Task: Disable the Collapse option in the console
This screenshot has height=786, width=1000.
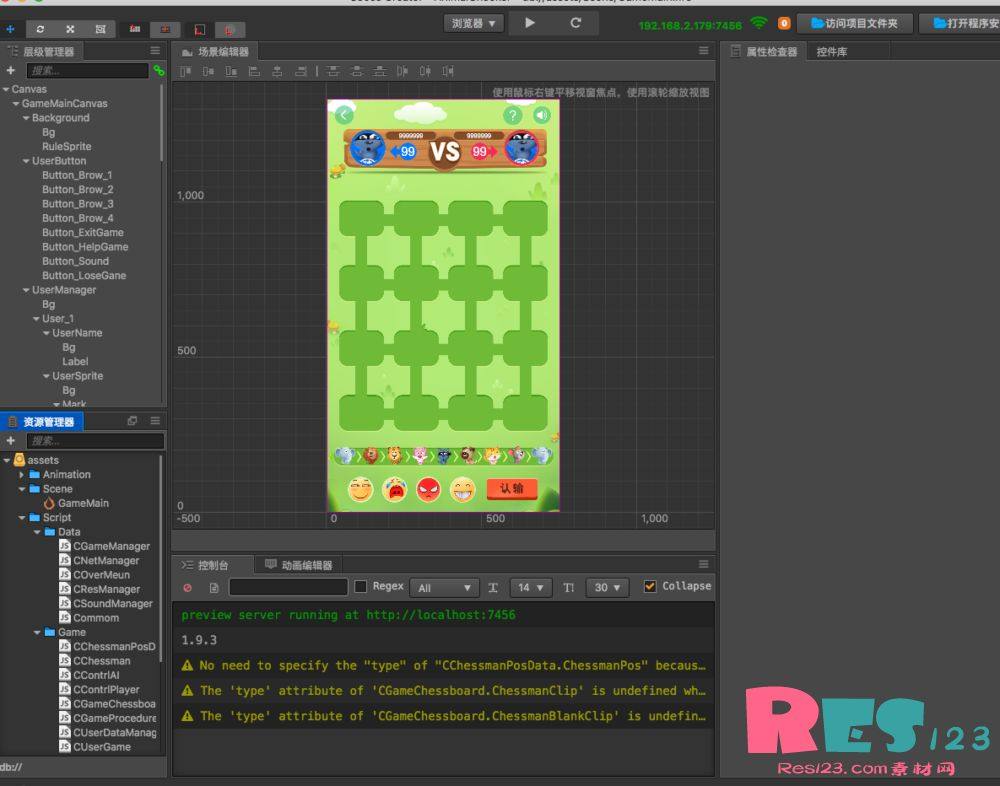Action: point(649,586)
